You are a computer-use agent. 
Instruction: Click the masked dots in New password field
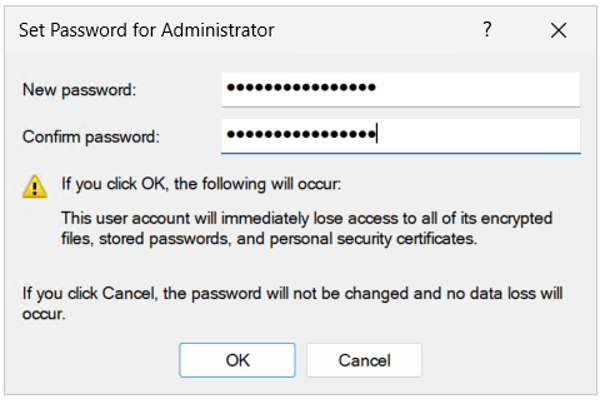click(x=301, y=88)
